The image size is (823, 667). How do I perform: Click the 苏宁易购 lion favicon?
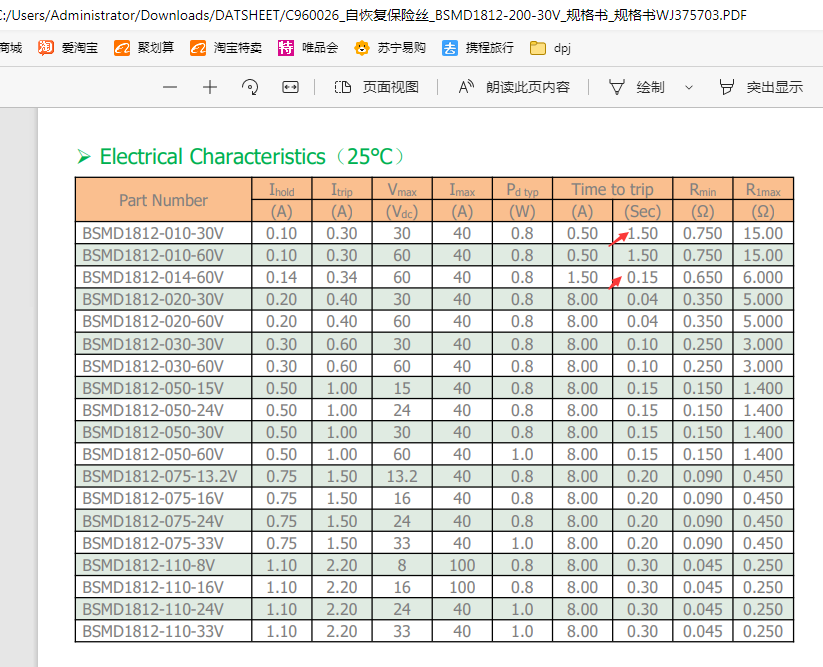[362, 48]
